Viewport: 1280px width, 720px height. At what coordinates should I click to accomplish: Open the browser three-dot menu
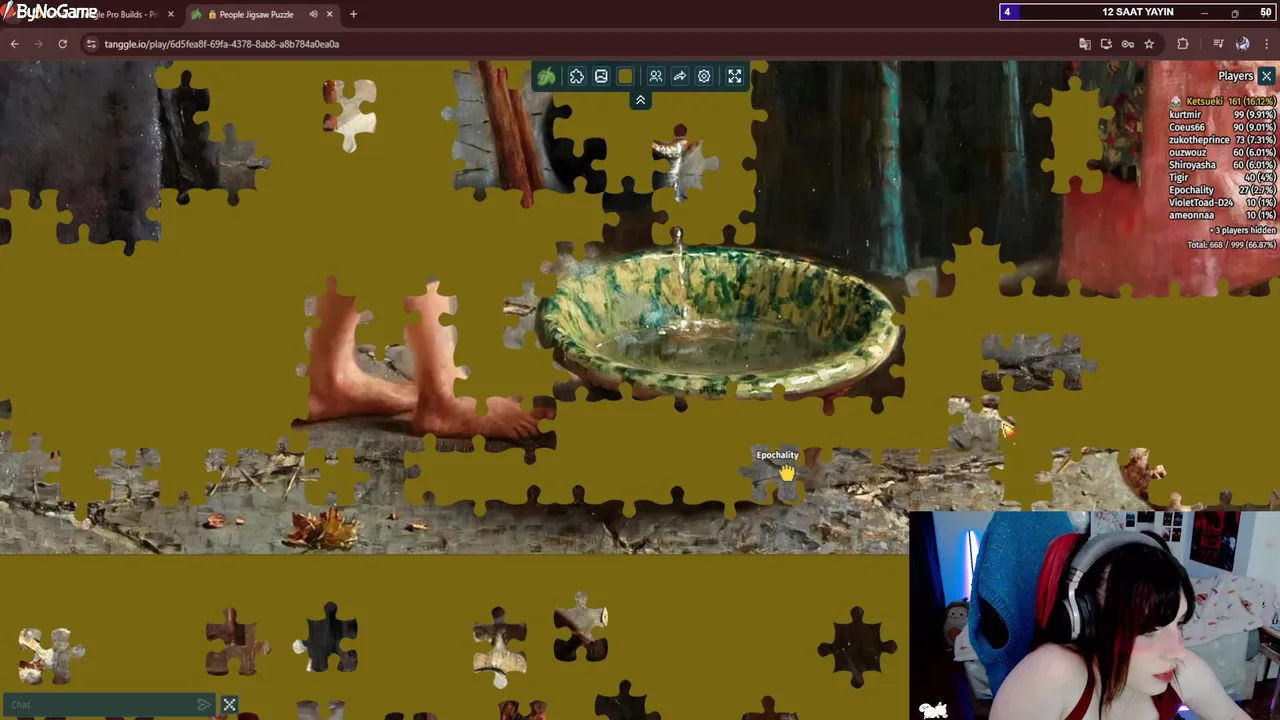pyautogui.click(x=1267, y=44)
